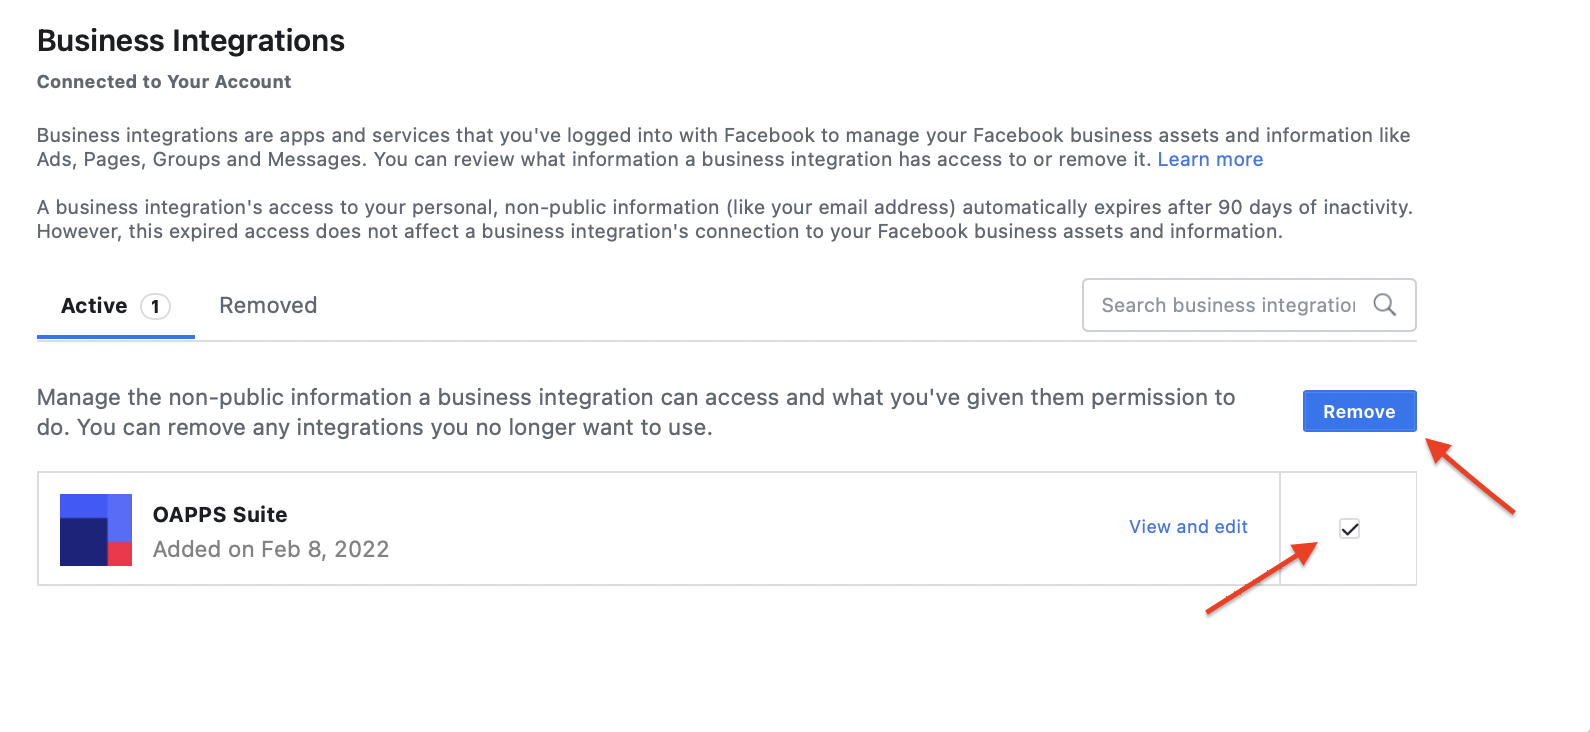Image resolution: width=1590 pixels, height=732 pixels.
Task: Click the Business Integrations heading
Action: (191, 41)
